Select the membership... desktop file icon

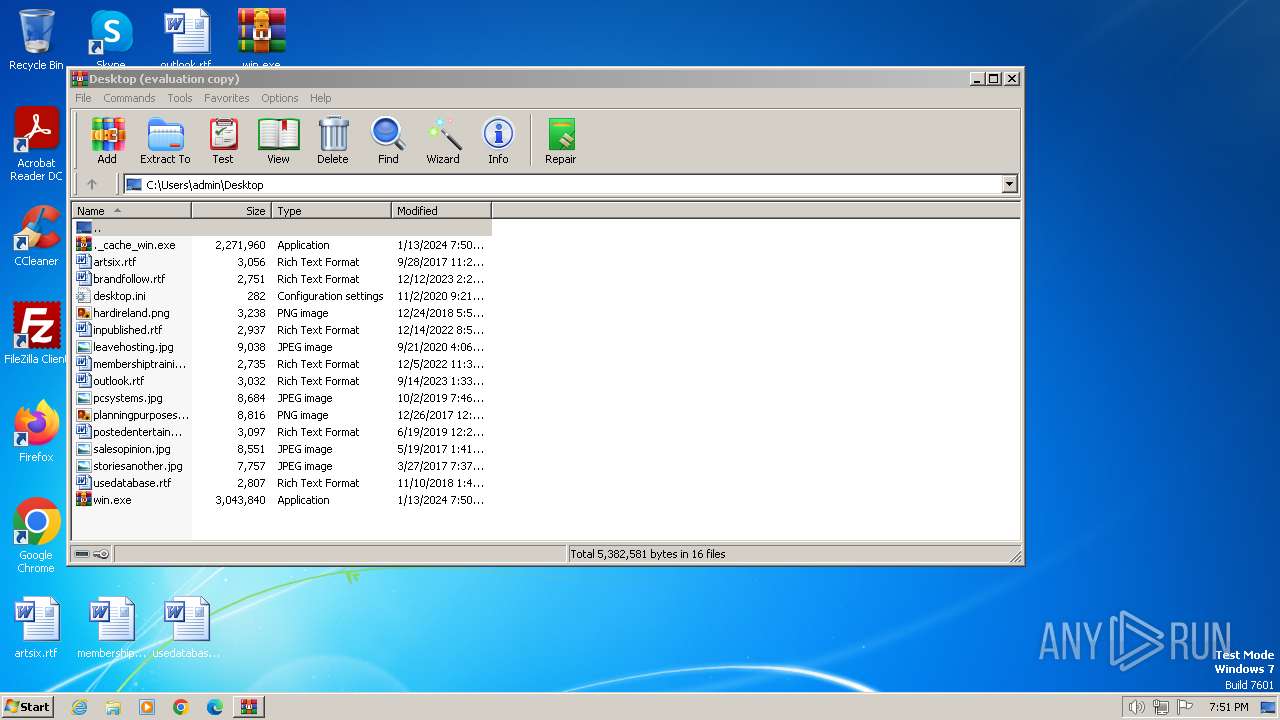(x=111, y=628)
